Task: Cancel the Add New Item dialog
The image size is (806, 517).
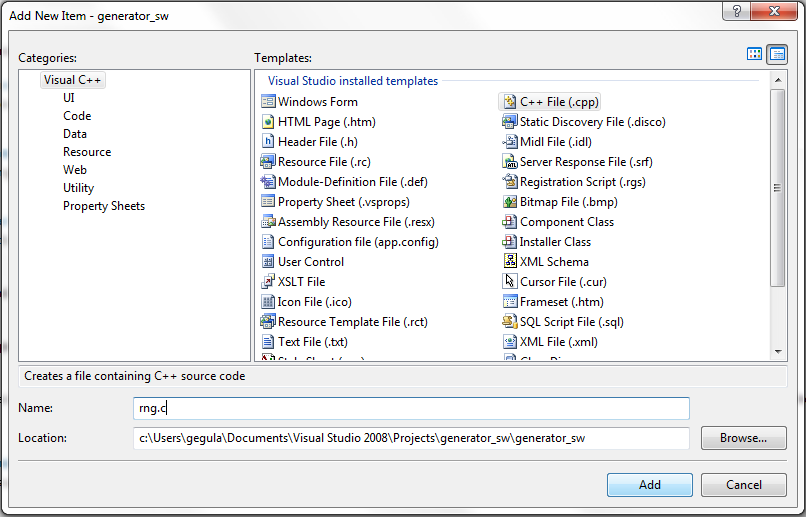Action: click(x=744, y=485)
